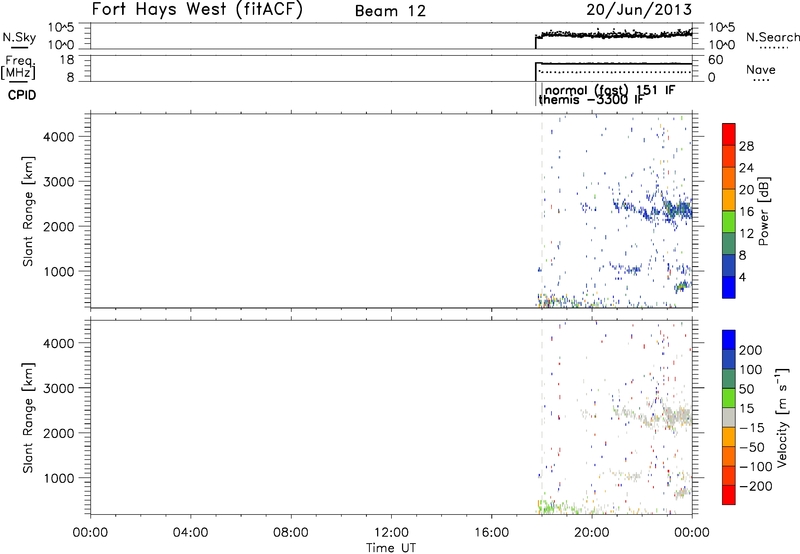Screen dimensions: 800x554
Task: Click the '16:00' time tick label
Action: 491,532
